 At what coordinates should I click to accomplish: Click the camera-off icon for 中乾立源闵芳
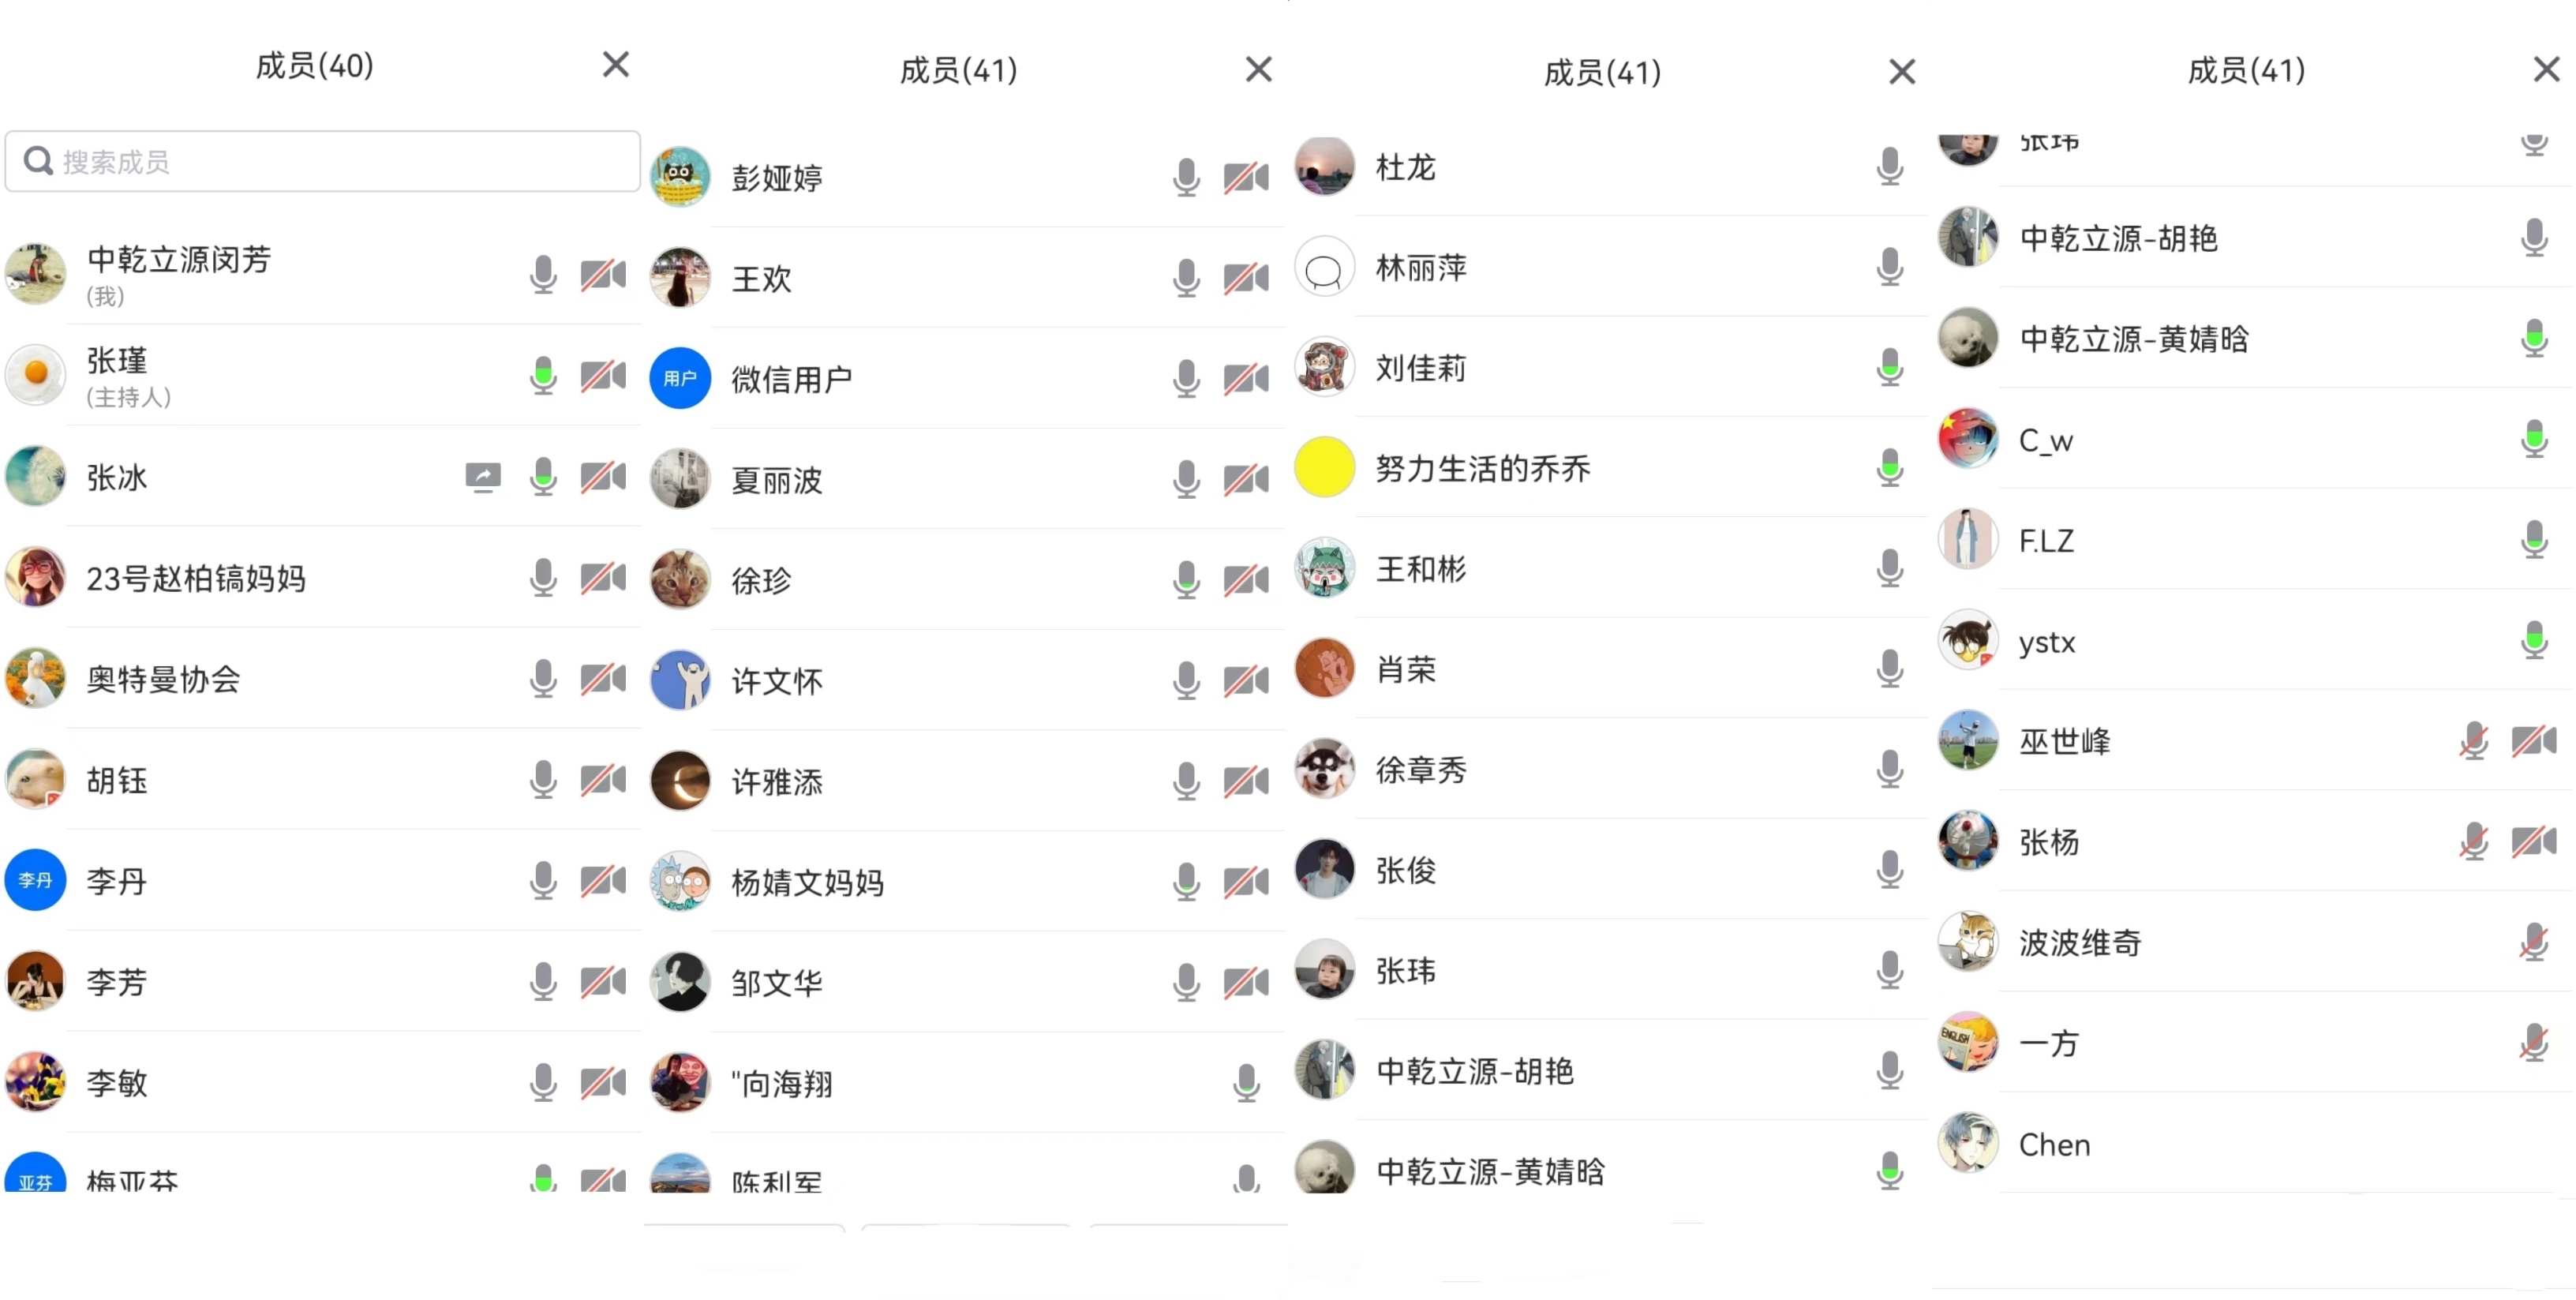point(603,274)
